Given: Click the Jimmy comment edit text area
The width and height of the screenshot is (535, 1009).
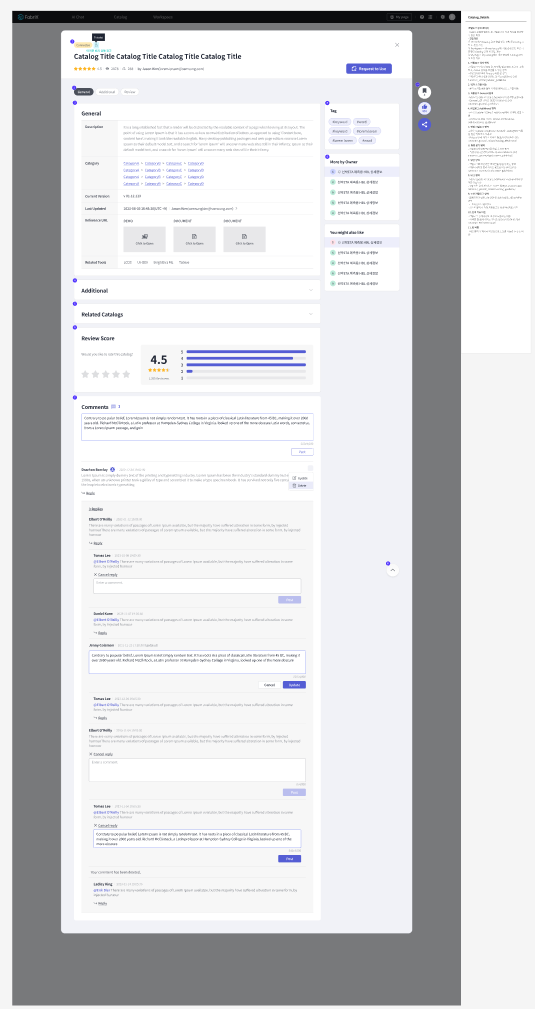Looking at the screenshot, I should [x=197, y=662].
